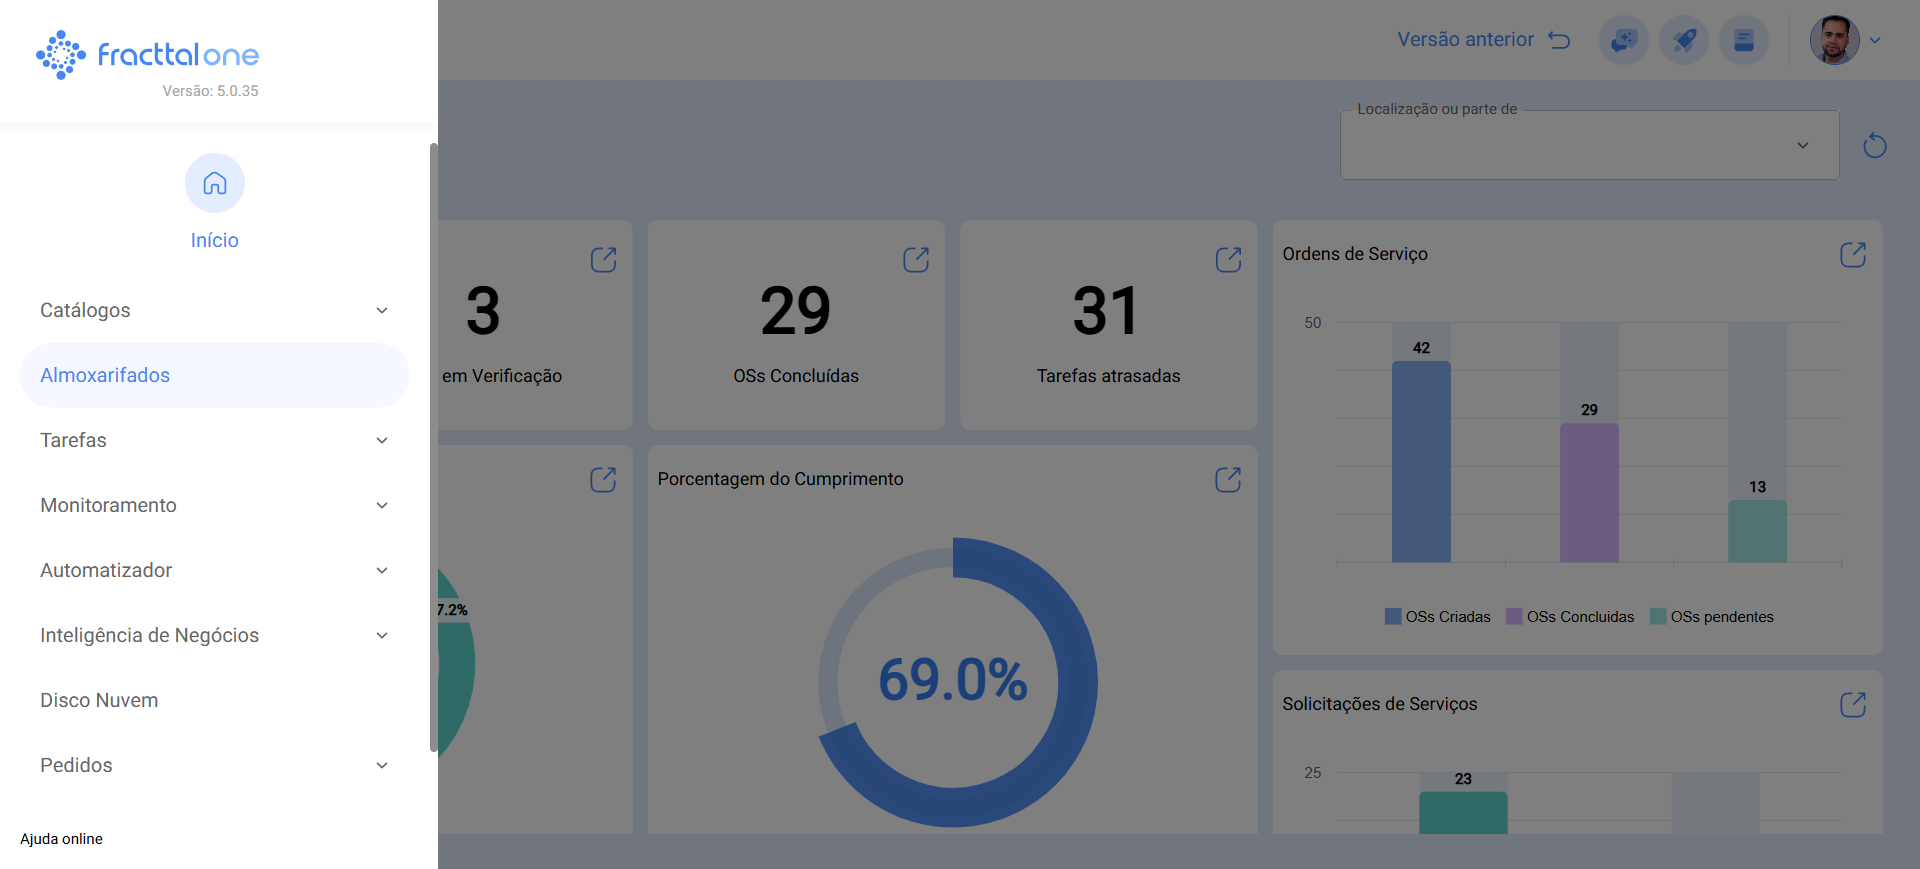Screen dimensions: 1920x869
Task: Open the Ajuda online link
Action: [x=61, y=839]
